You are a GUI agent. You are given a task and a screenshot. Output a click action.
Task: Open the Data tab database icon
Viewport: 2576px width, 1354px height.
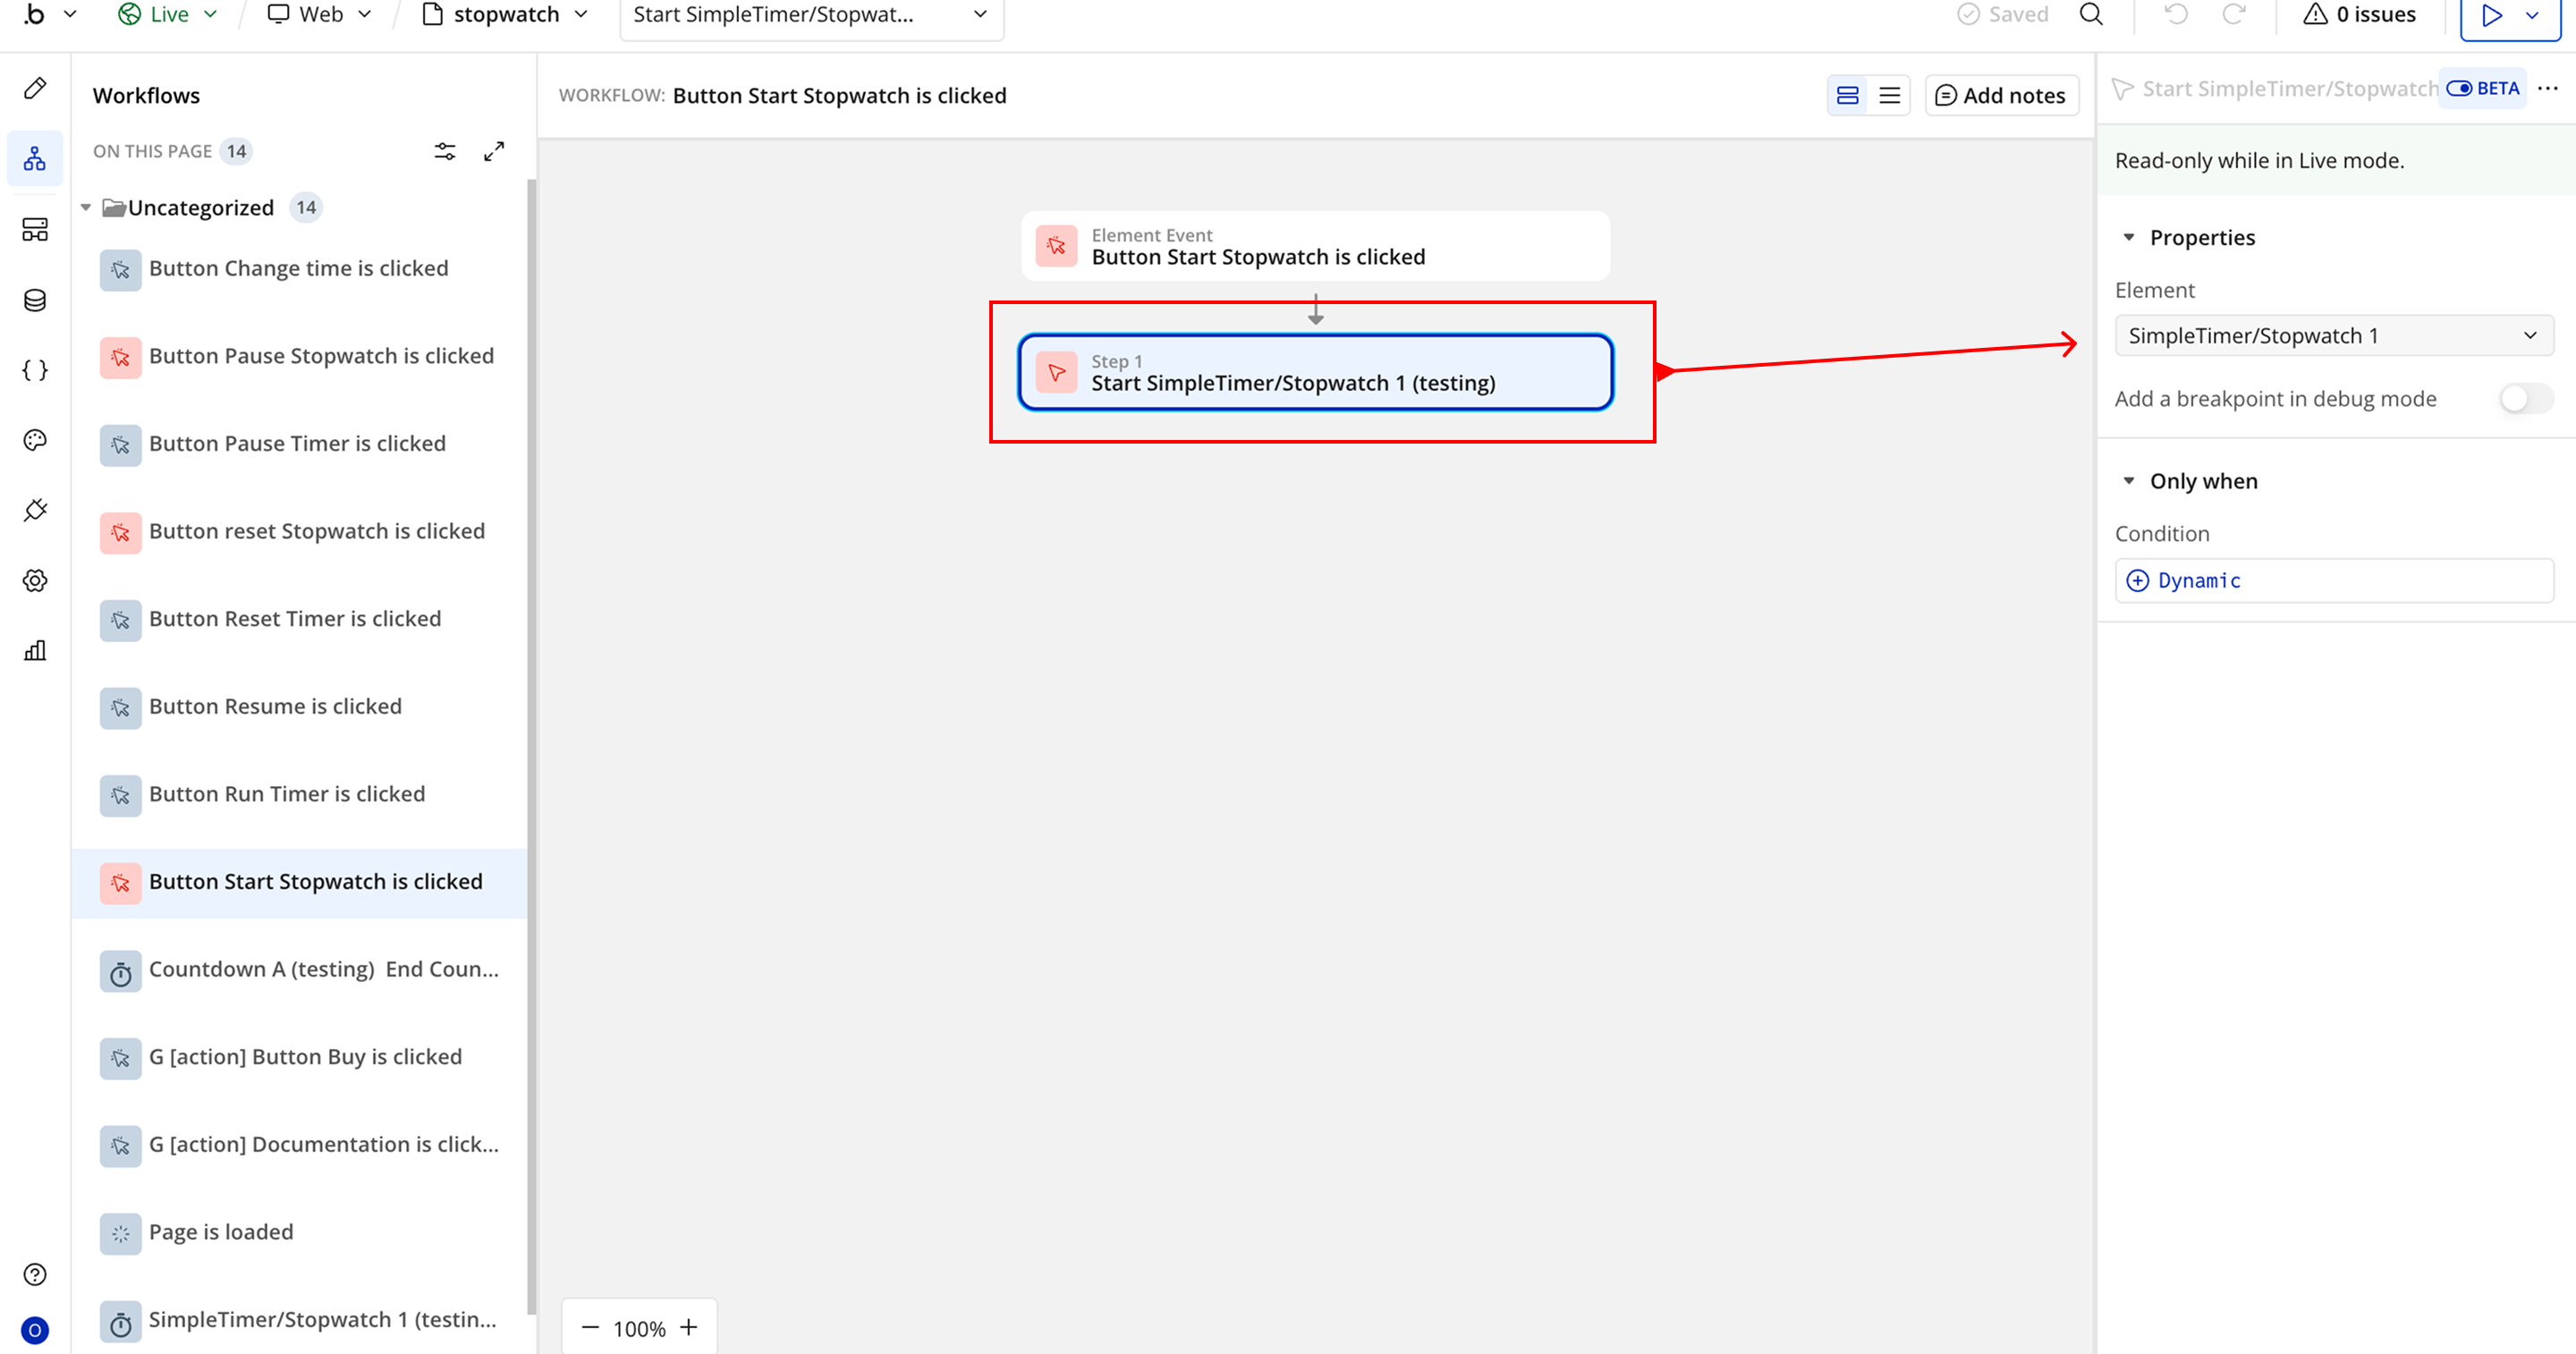pos(35,300)
